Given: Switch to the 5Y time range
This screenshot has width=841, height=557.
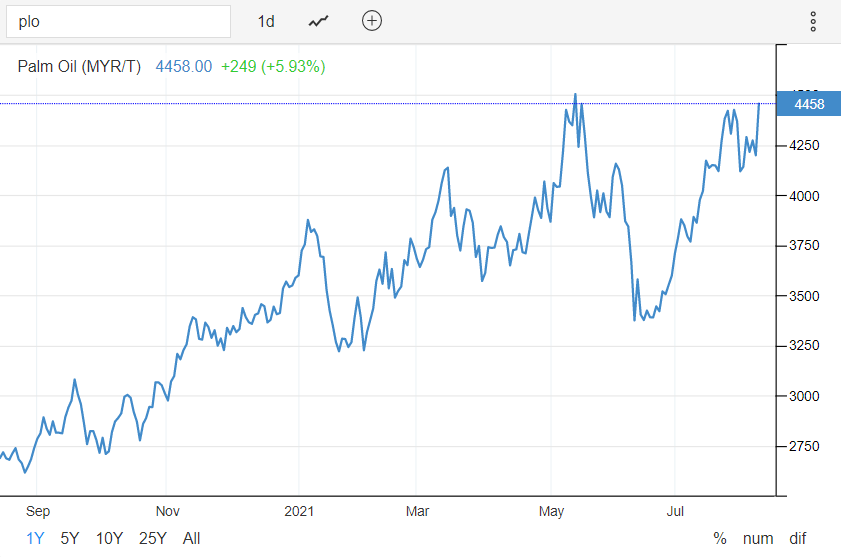Looking at the screenshot, I should pyautogui.click(x=70, y=538).
